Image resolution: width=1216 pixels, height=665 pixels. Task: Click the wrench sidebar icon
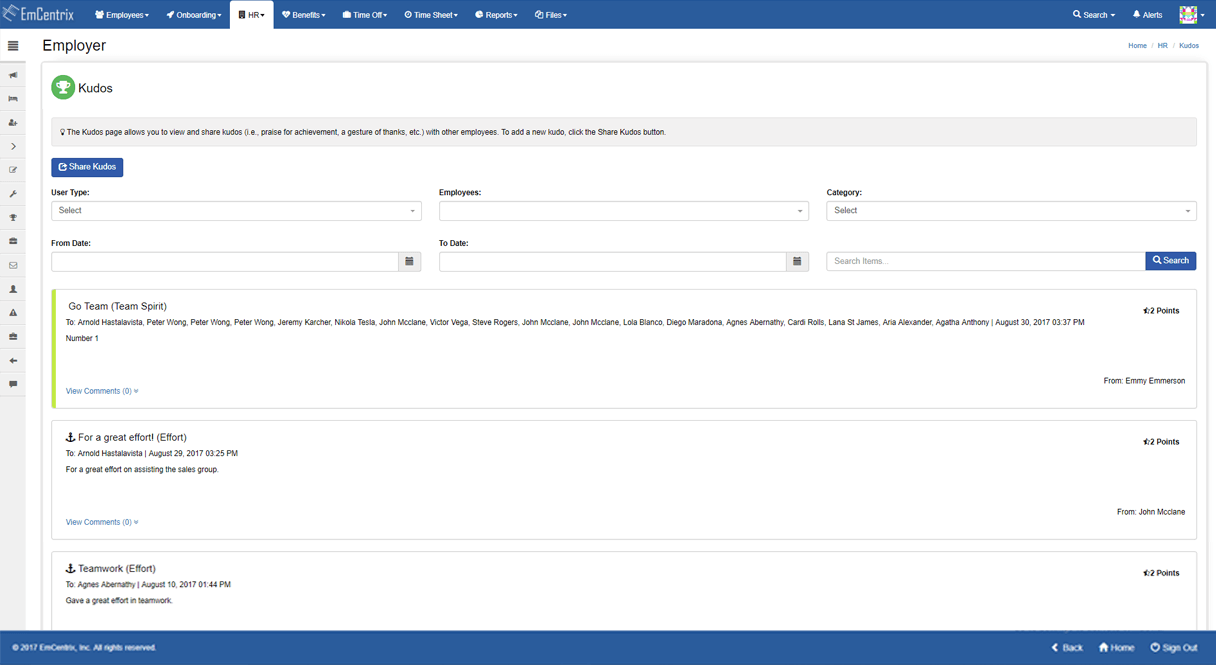(13, 194)
